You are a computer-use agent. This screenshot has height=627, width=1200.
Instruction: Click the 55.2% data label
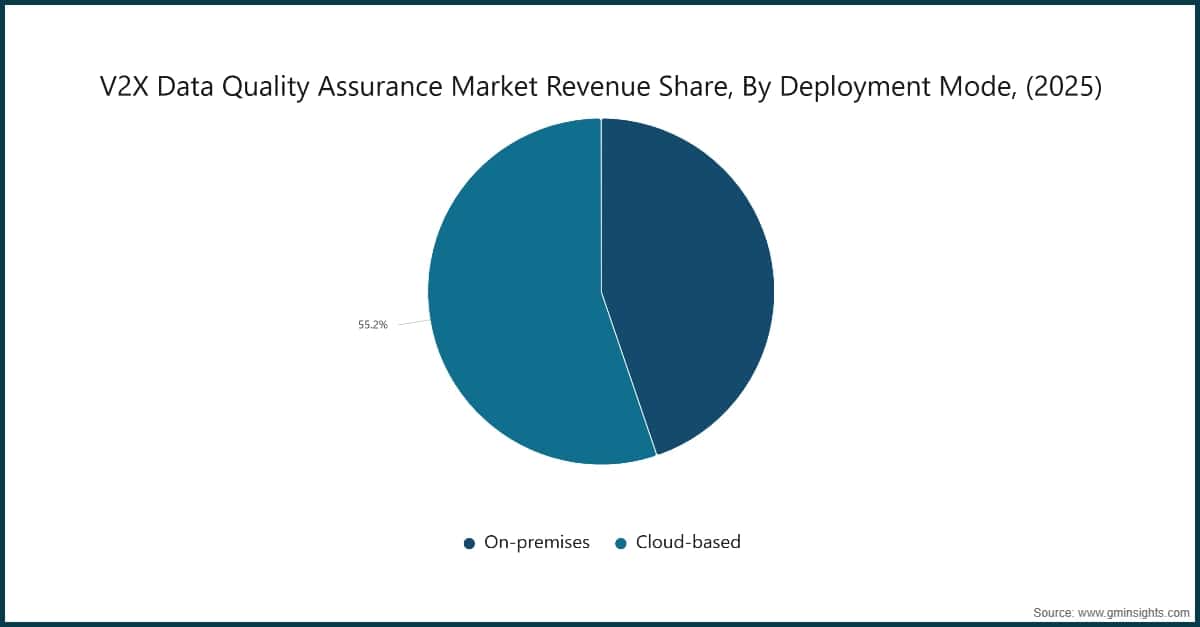pos(372,324)
